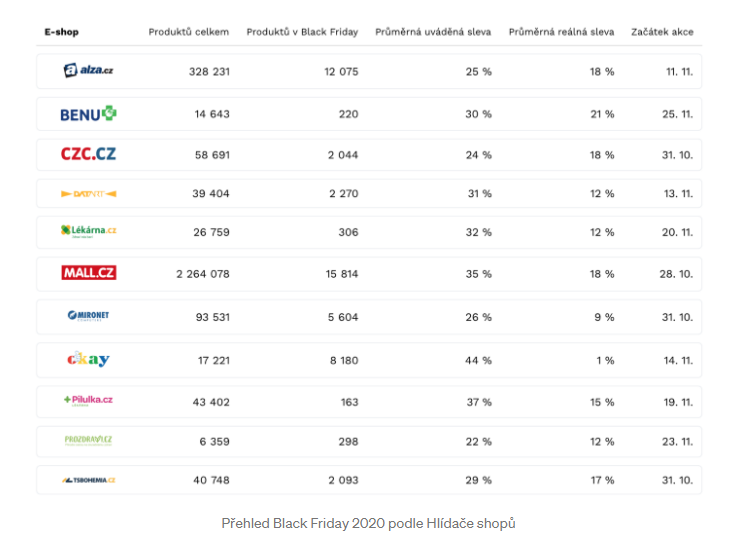743x547 pixels.
Task: Click the Přehled Black Friday 2020 caption
Action: (368, 523)
